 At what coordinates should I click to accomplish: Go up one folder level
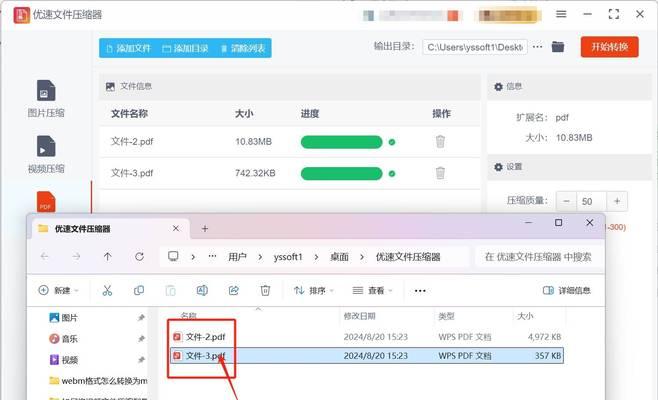click(107, 256)
